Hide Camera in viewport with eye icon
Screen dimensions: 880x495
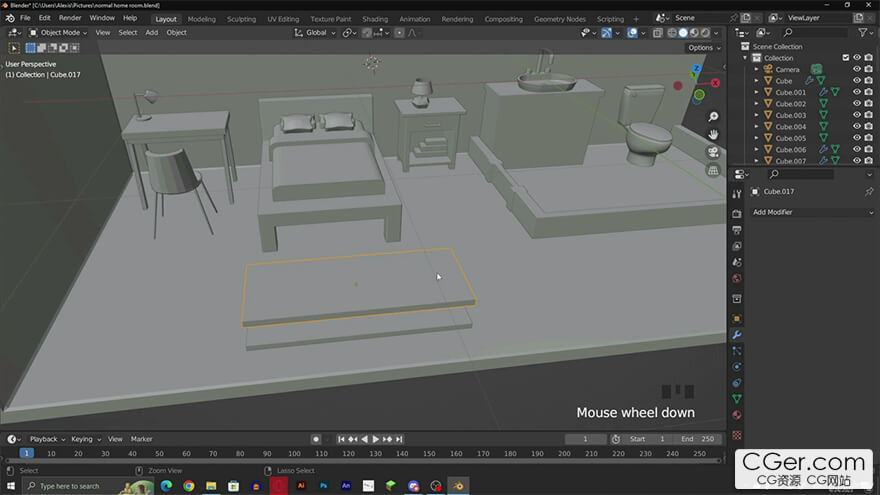[857, 69]
